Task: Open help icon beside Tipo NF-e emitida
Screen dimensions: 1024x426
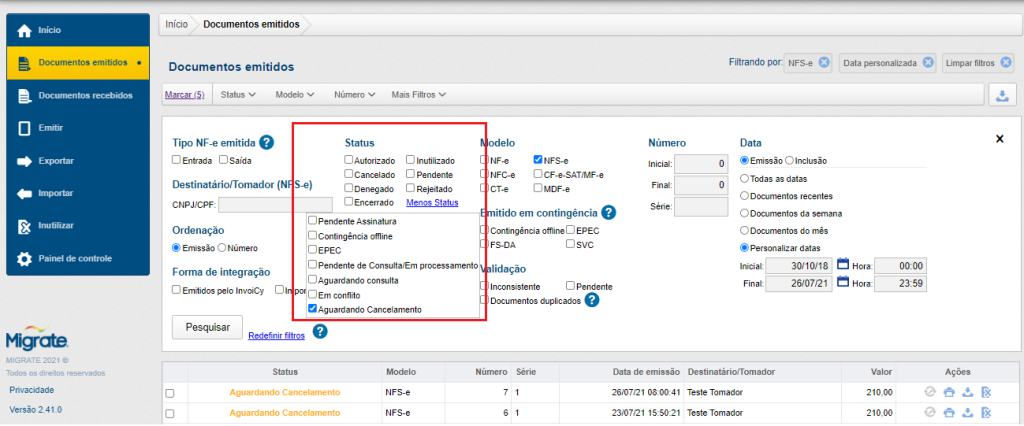Action: (266, 143)
